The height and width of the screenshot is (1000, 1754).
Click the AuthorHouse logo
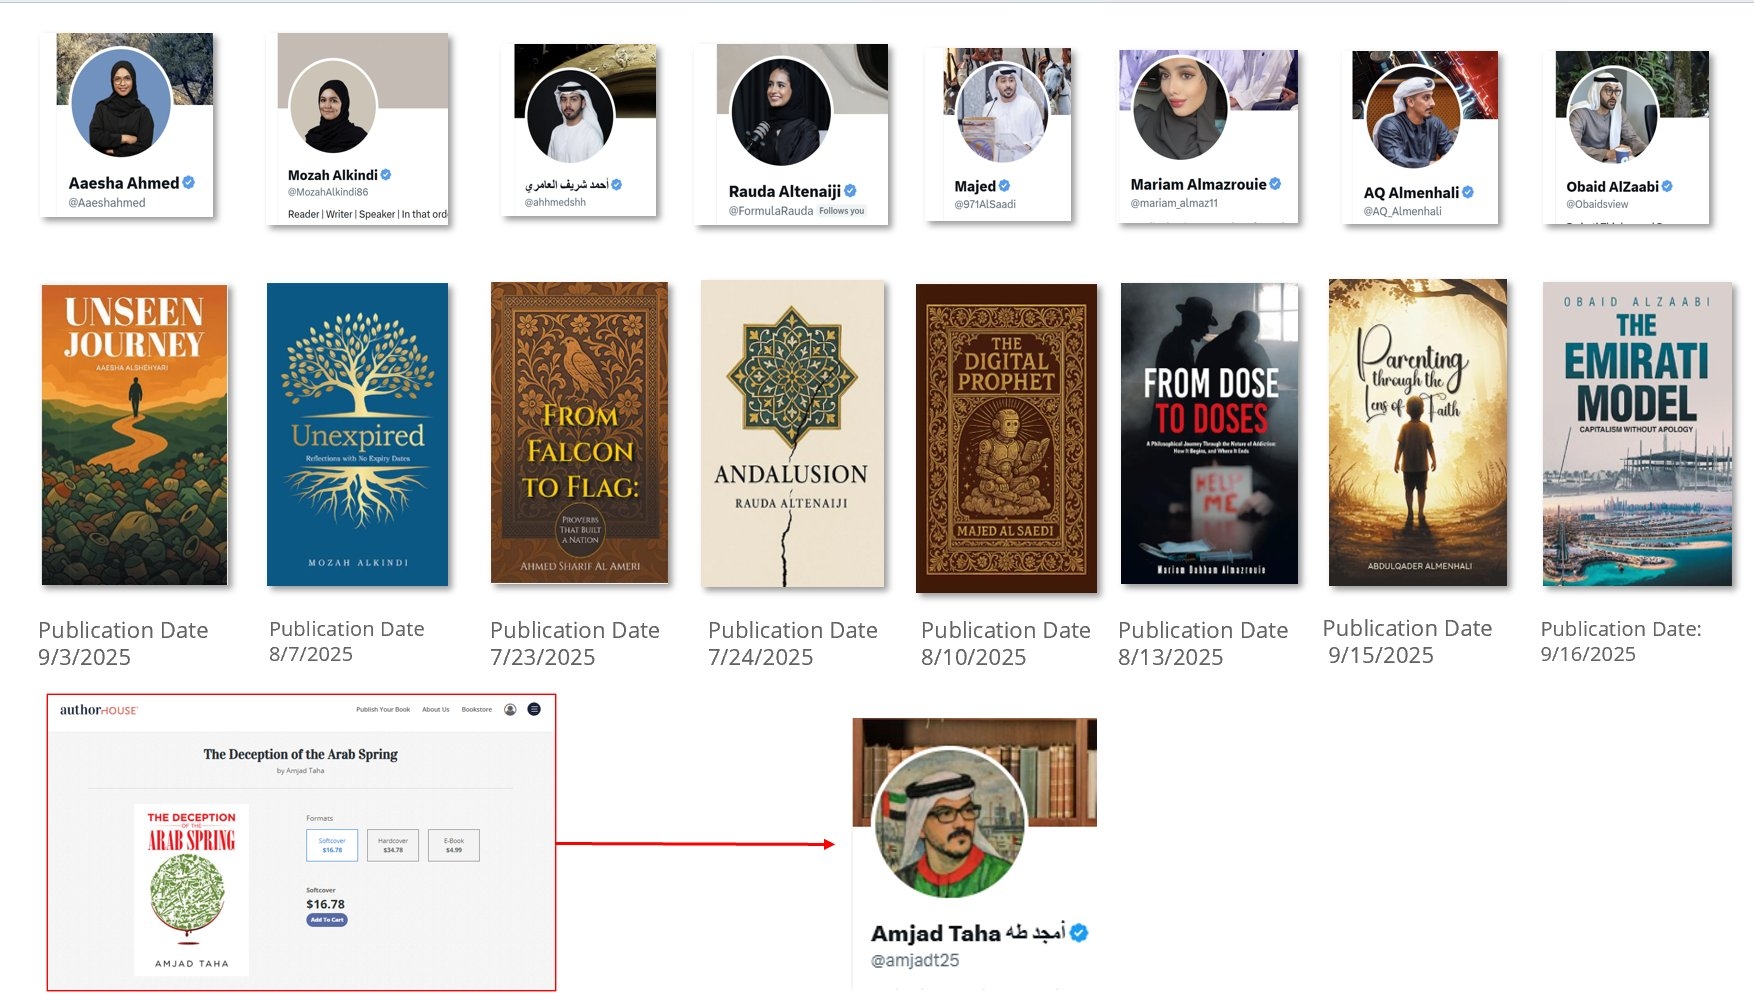coord(98,710)
